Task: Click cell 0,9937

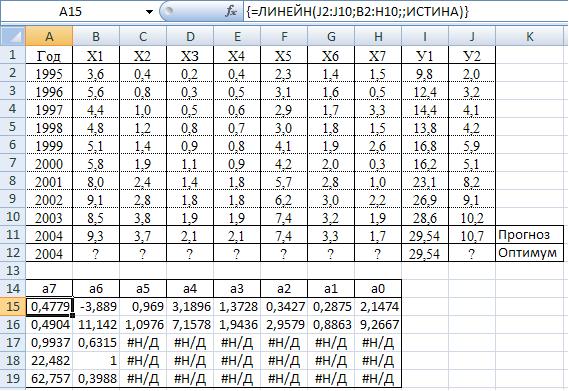Action: (x=49, y=342)
